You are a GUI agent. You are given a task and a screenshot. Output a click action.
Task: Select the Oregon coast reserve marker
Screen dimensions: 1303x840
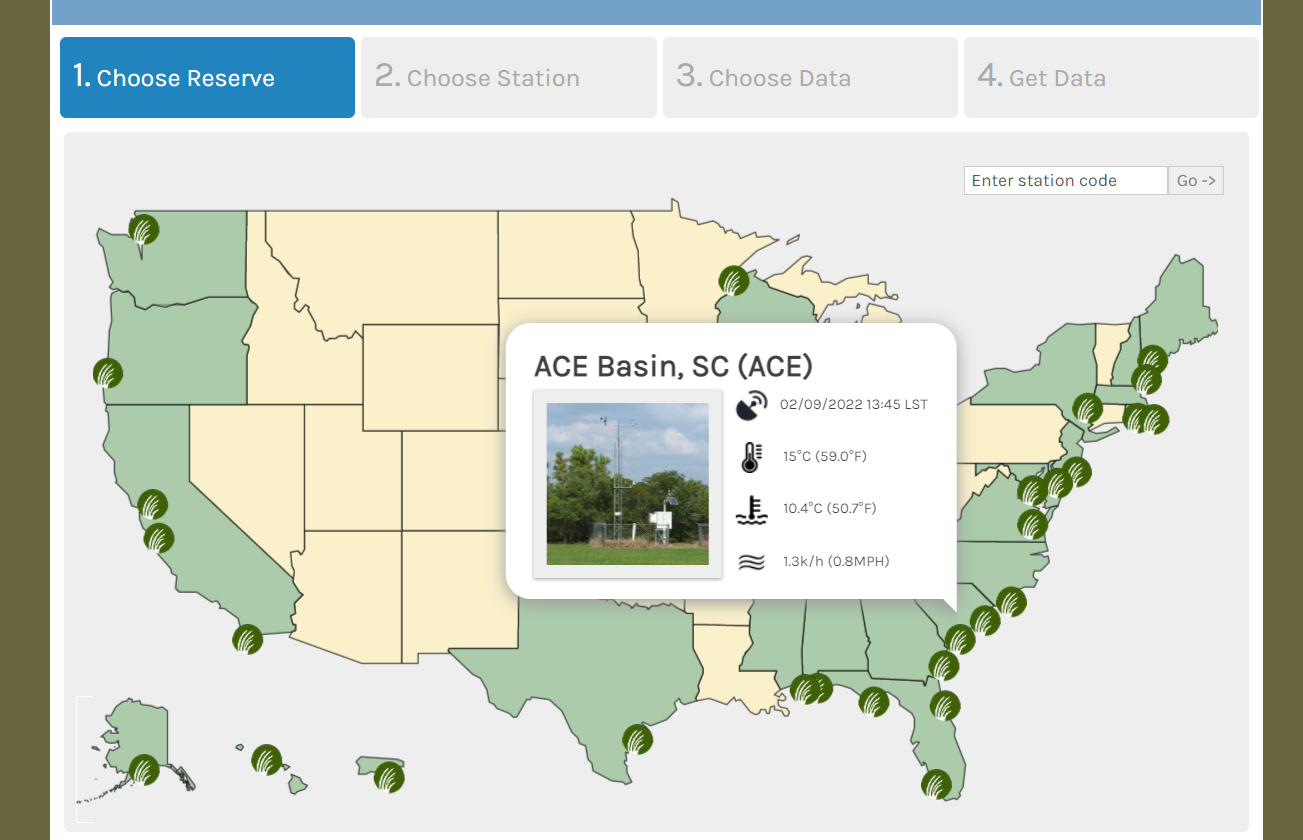tap(107, 372)
